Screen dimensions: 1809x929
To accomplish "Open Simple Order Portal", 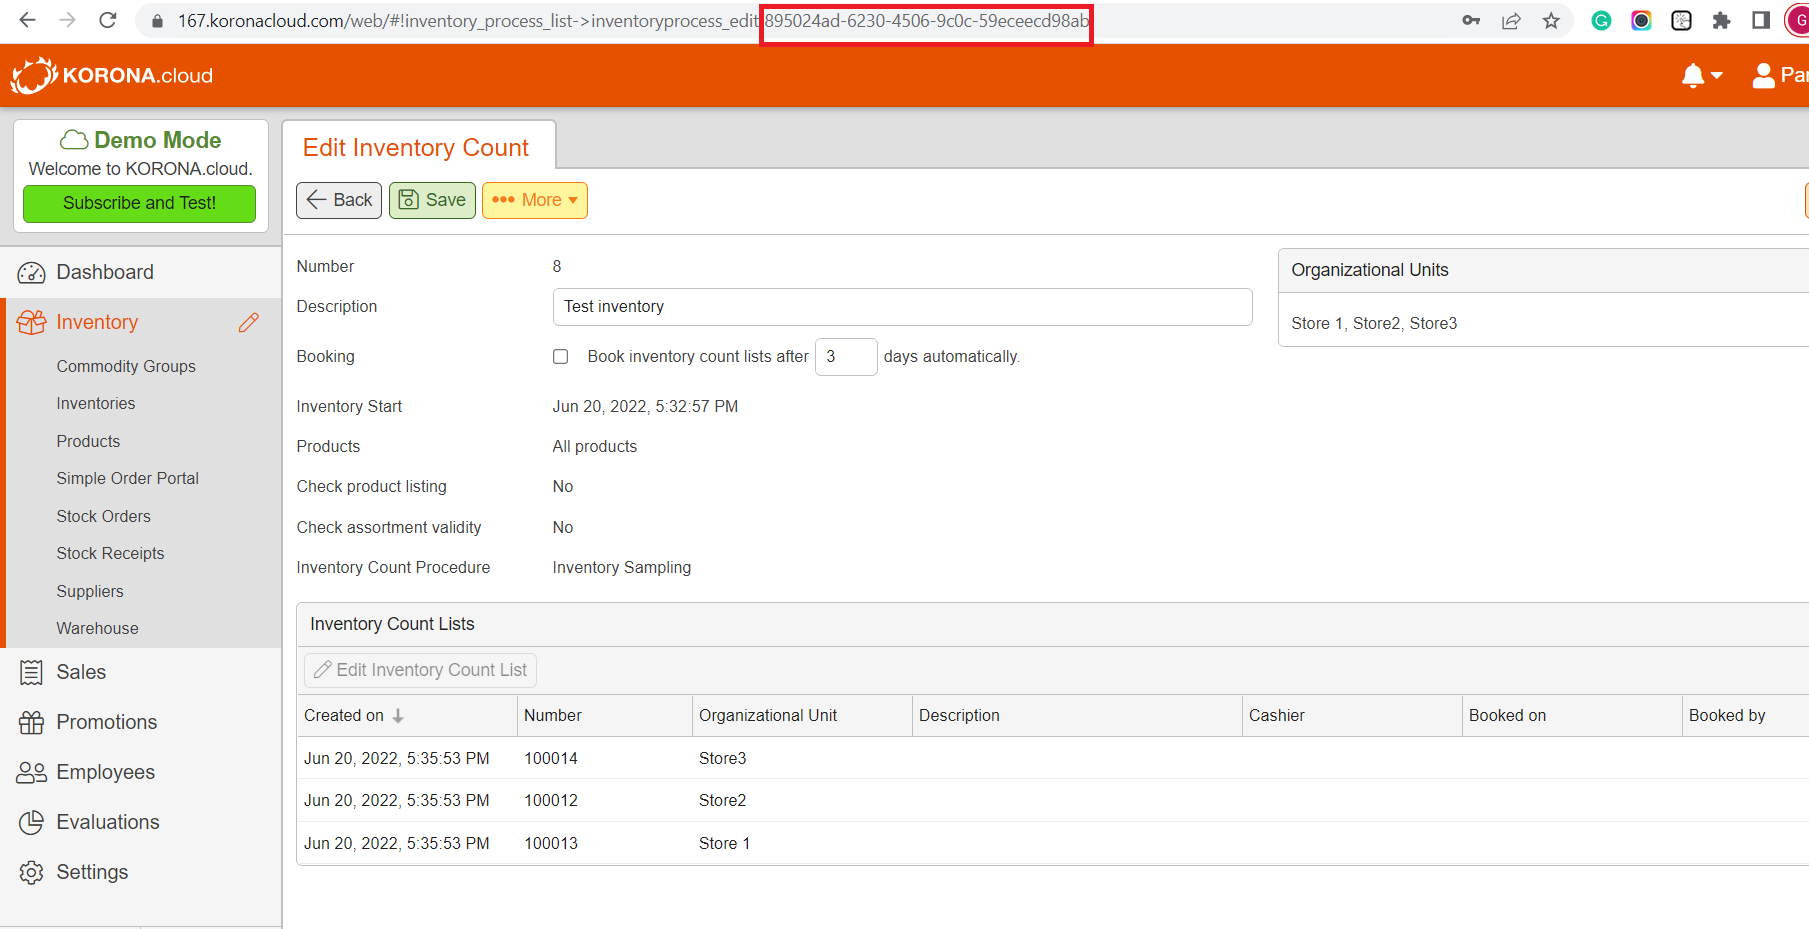I will click(x=128, y=478).
